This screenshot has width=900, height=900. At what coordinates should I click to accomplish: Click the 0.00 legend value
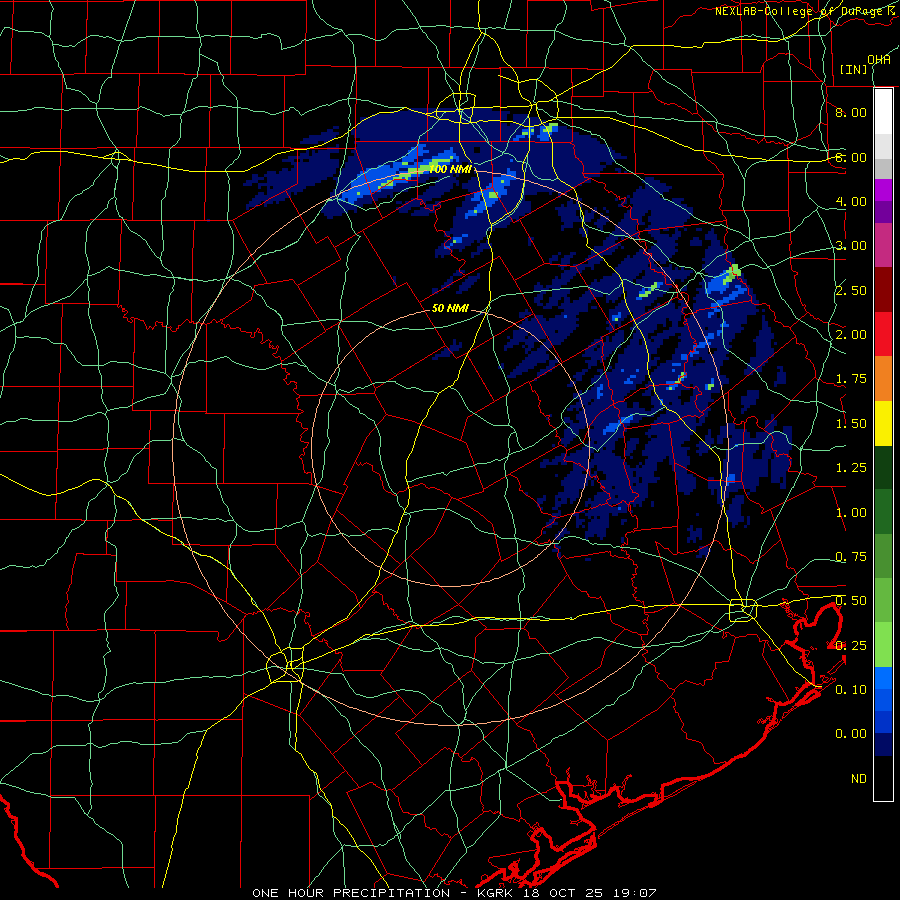click(851, 734)
